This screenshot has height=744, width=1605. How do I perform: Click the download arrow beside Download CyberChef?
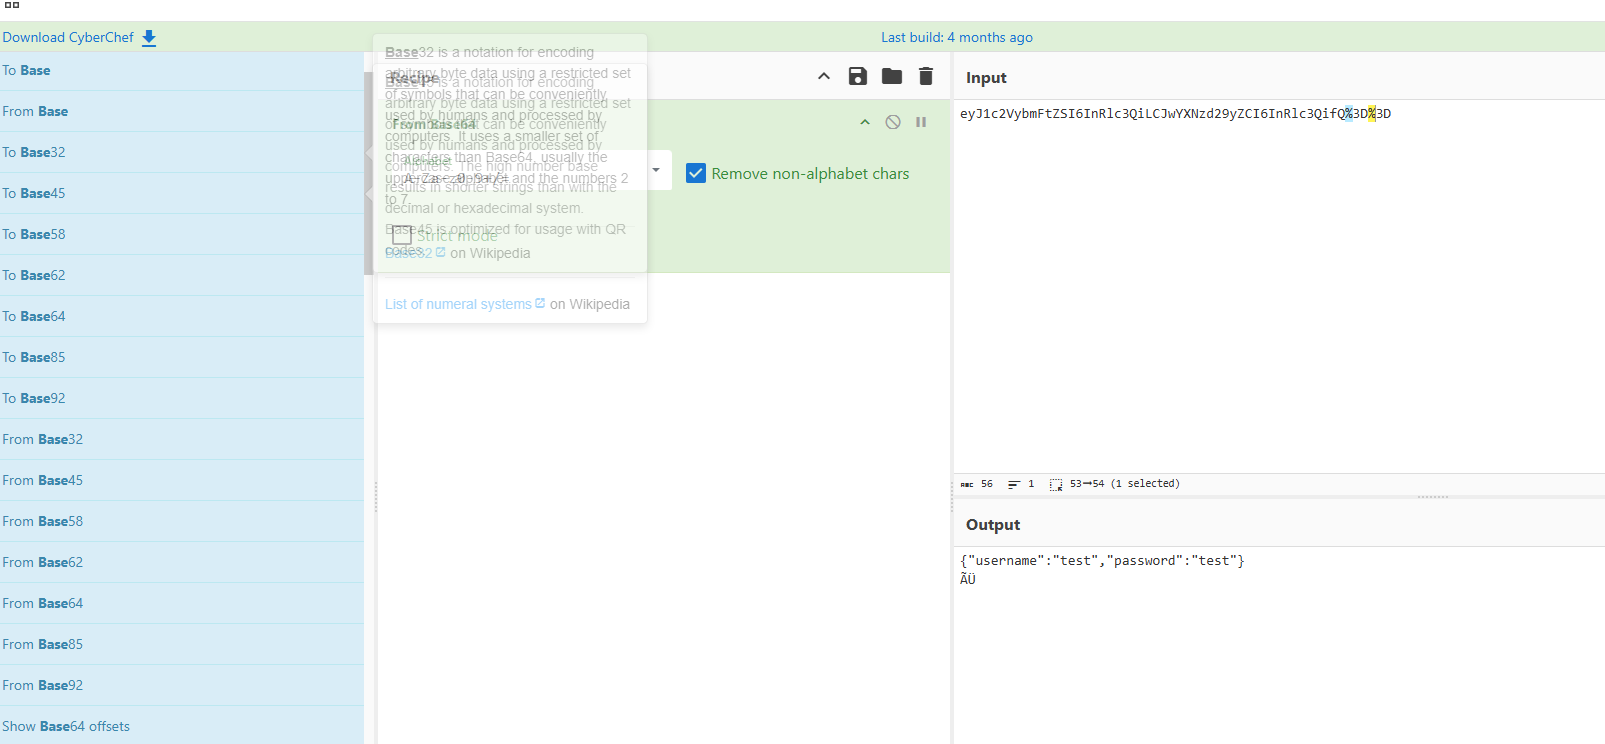click(x=149, y=38)
